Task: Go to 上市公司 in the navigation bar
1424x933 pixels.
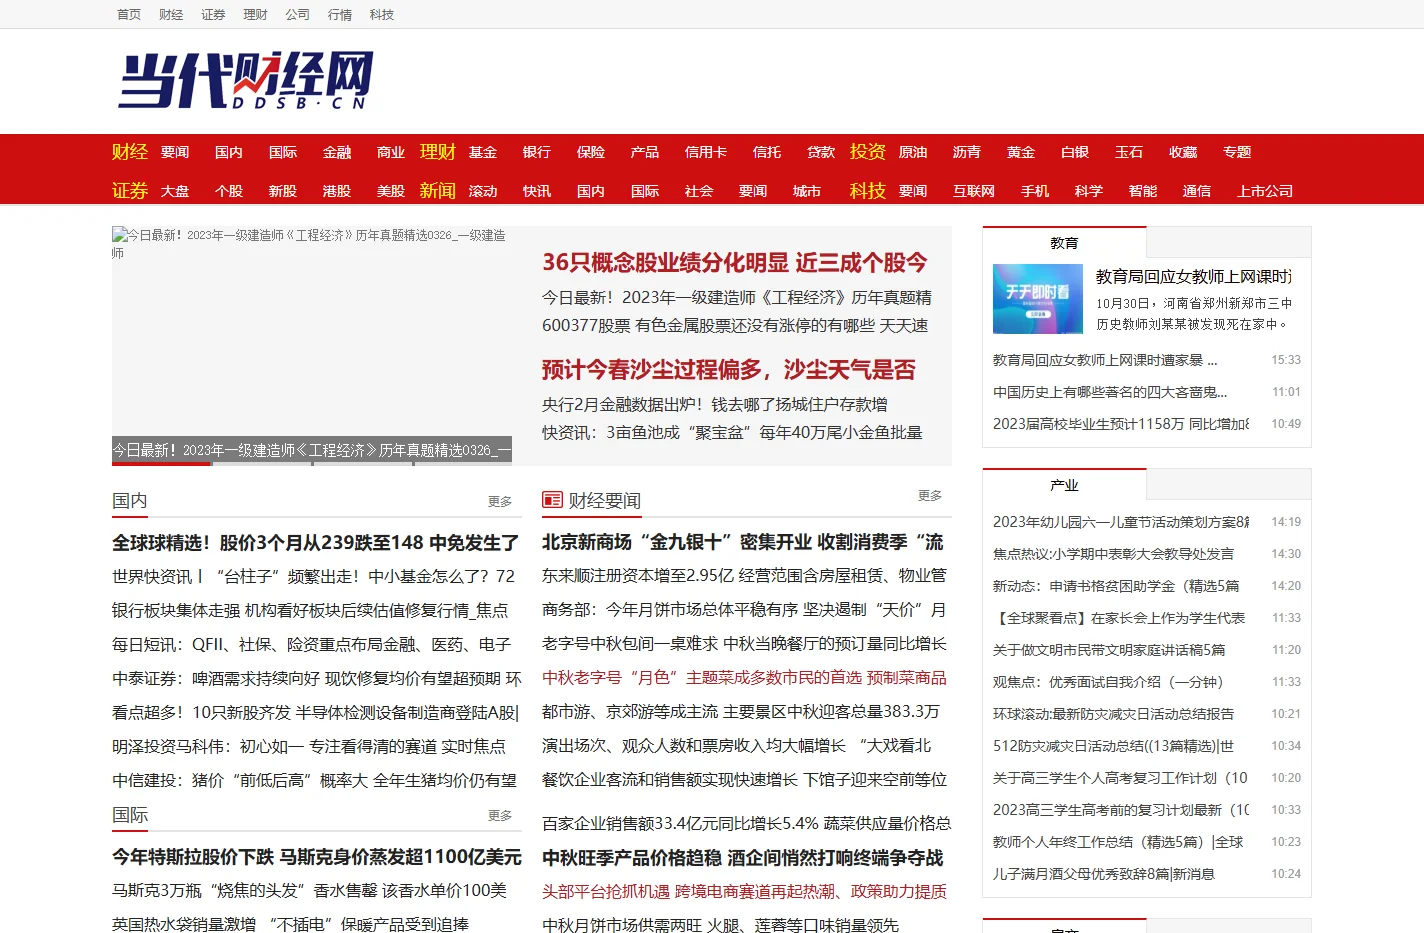Action: point(1265,191)
